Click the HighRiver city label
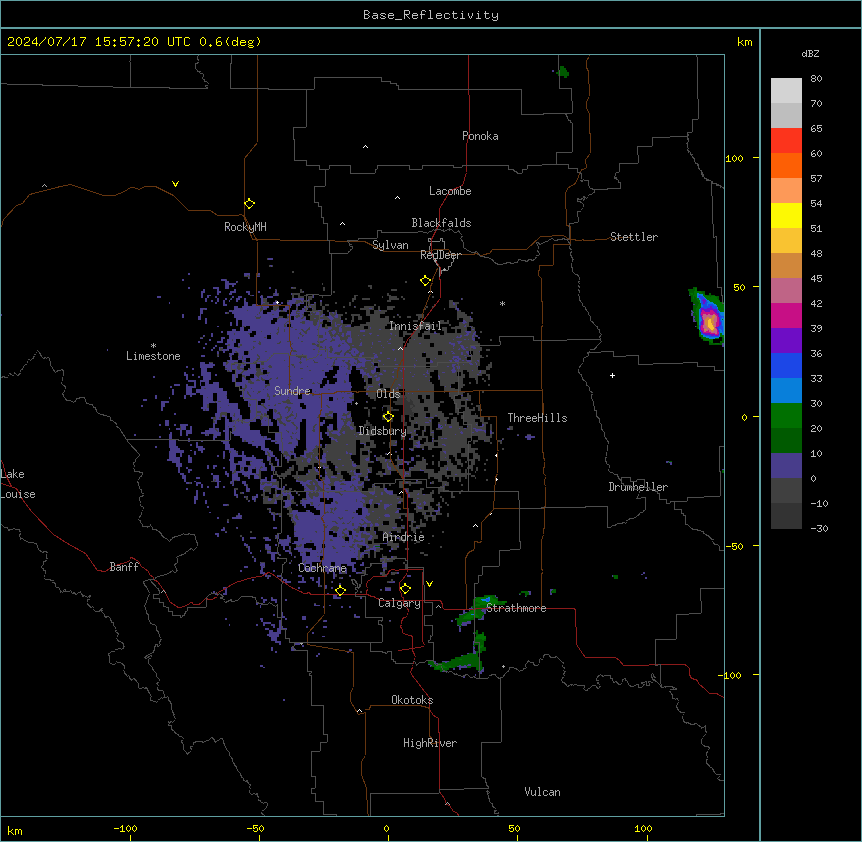Viewport: 862px width, 842px height. [x=430, y=743]
